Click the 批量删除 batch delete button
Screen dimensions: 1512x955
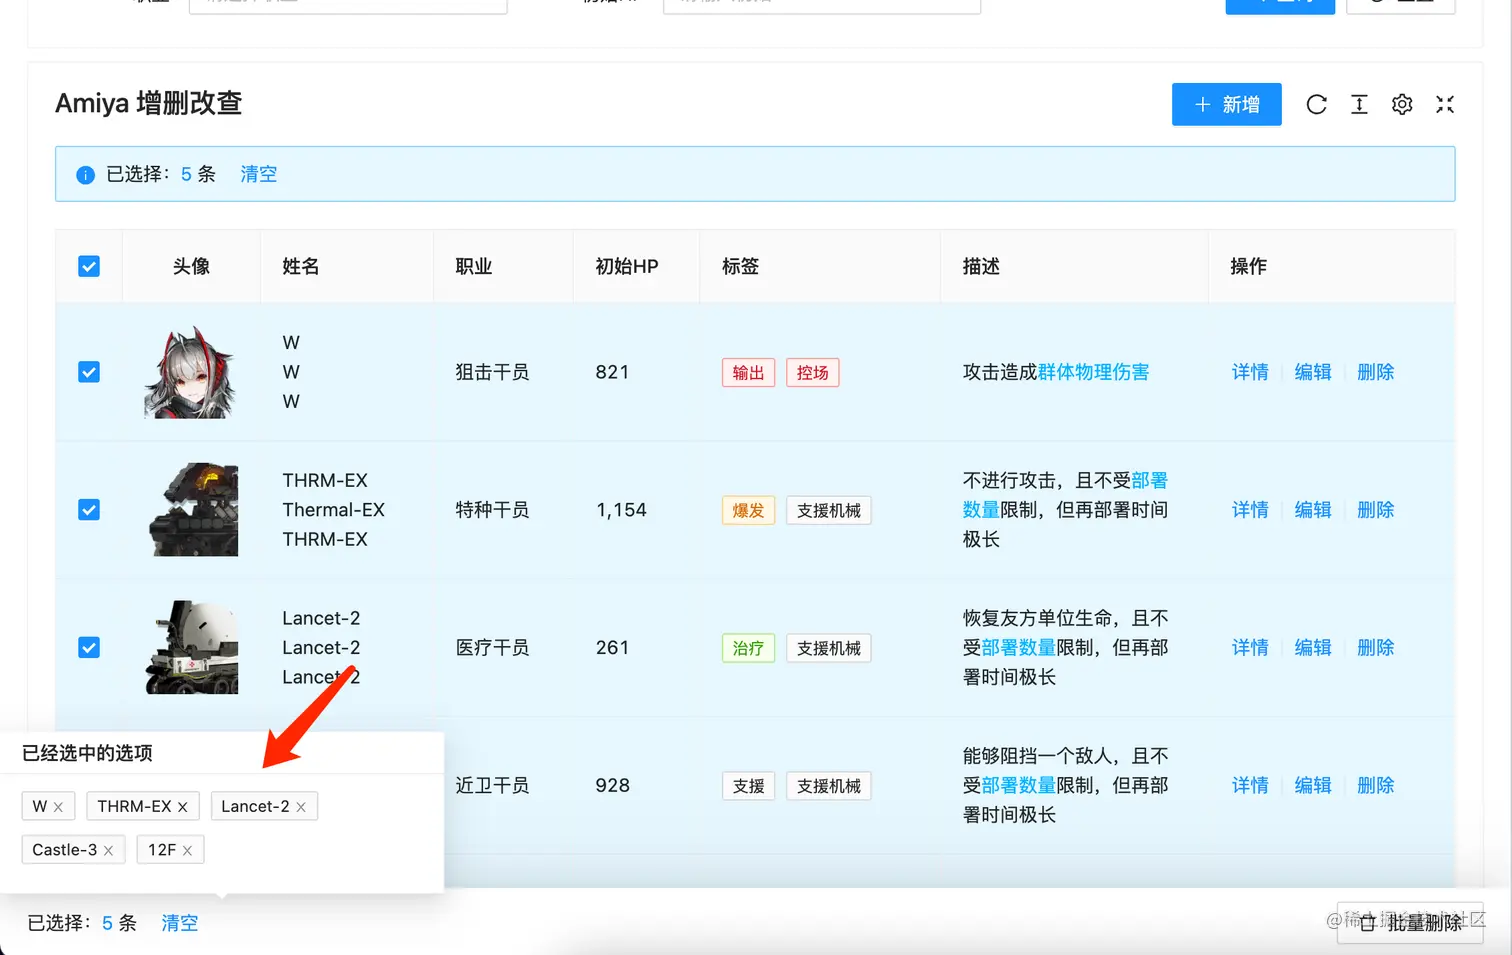(1410, 922)
